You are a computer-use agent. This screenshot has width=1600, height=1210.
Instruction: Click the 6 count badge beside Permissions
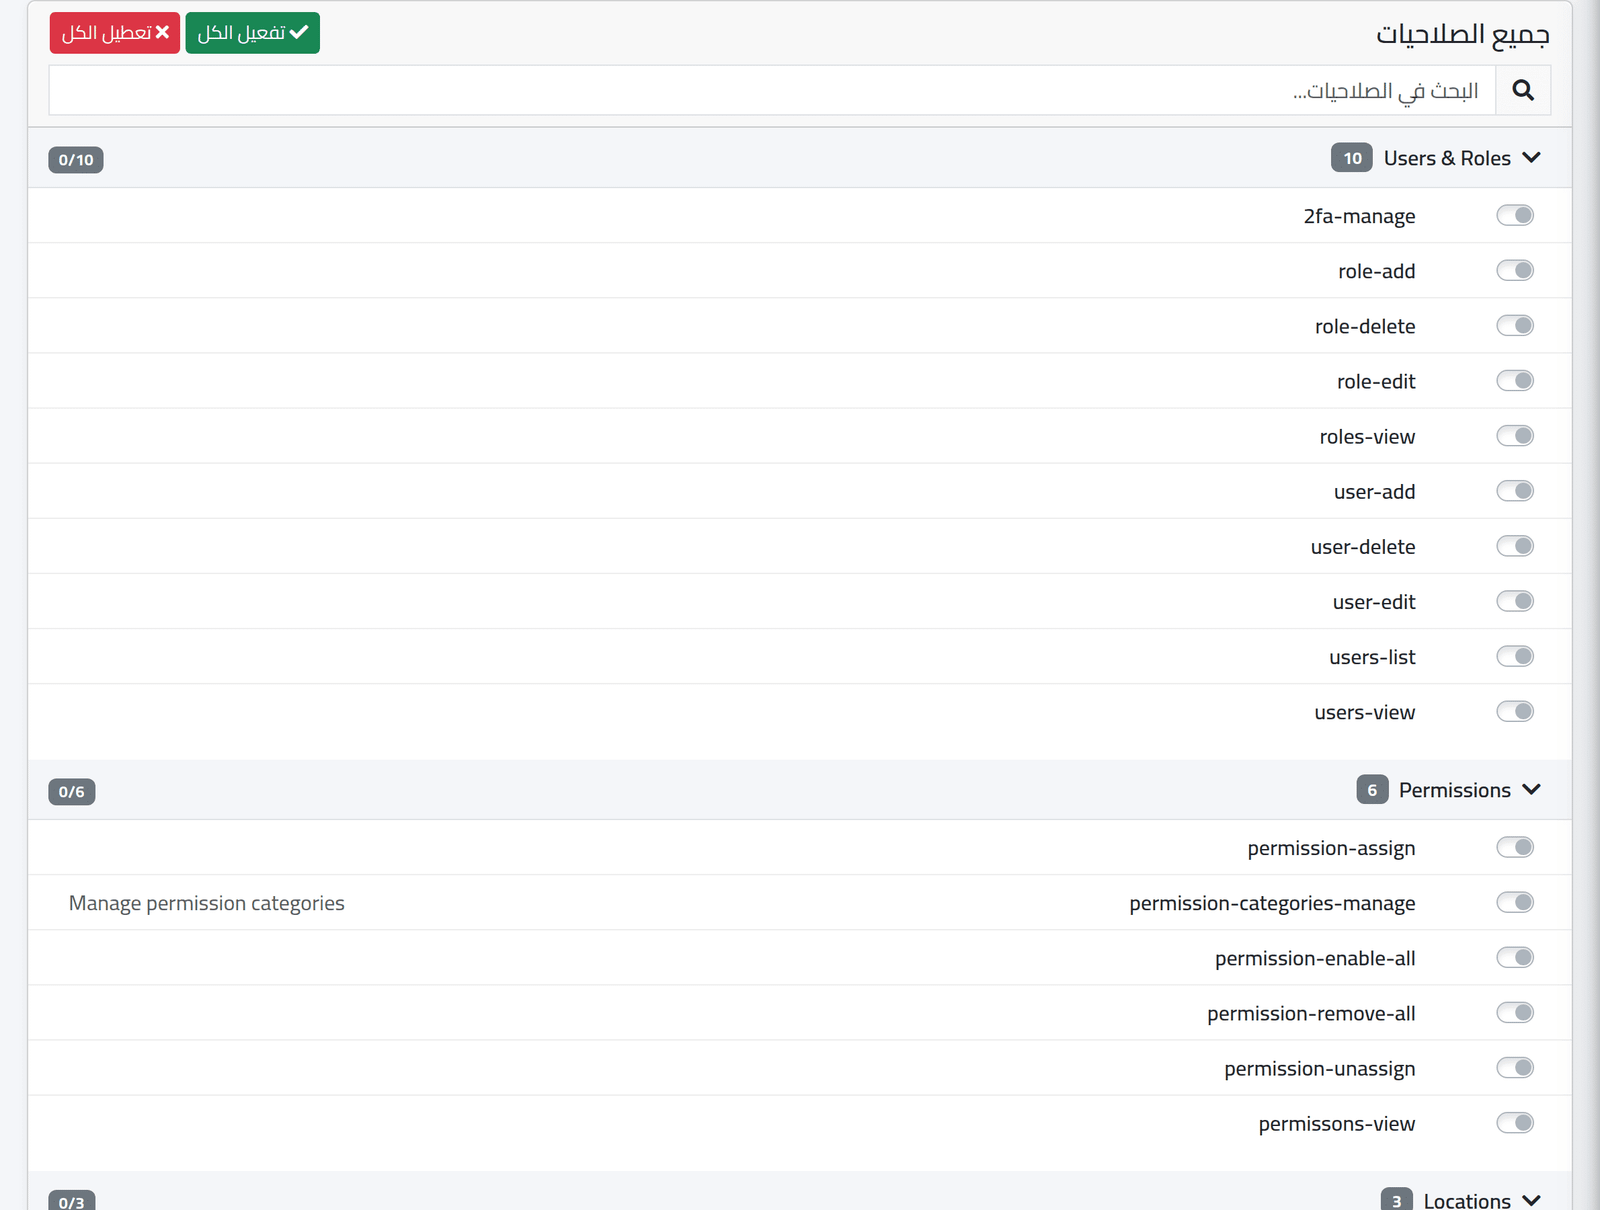[x=1372, y=790]
